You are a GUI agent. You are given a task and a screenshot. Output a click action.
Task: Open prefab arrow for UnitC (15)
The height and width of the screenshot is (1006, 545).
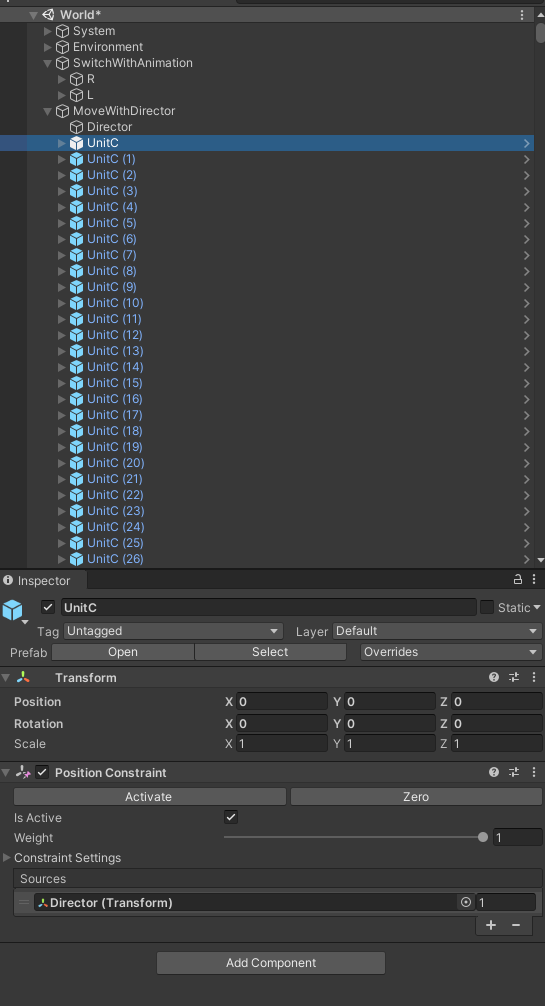[x=526, y=383]
